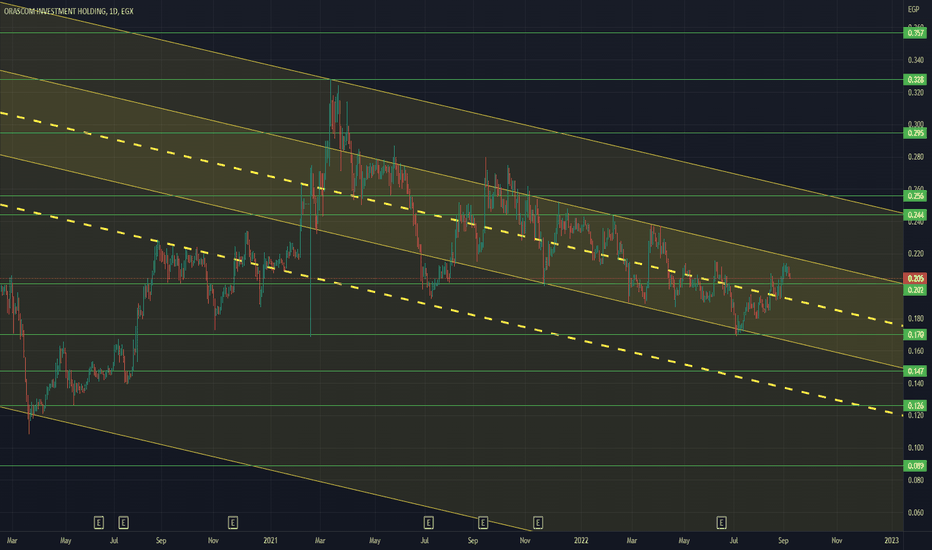932x550 pixels.
Task: Click the earnings E marker between May and Jul 2020
Action: (x=99, y=523)
